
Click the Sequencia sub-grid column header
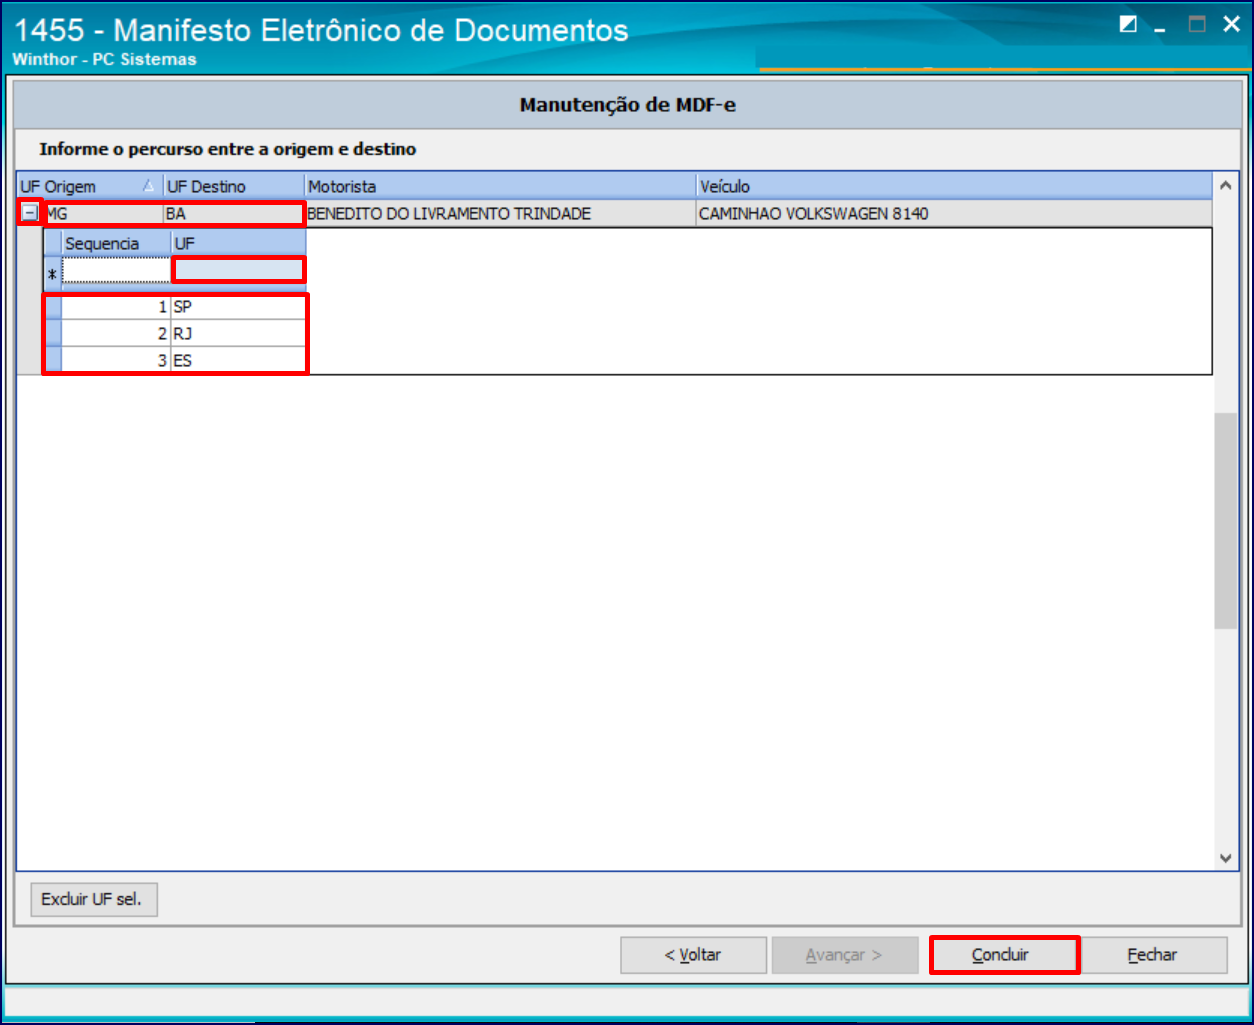click(x=116, y=243)
